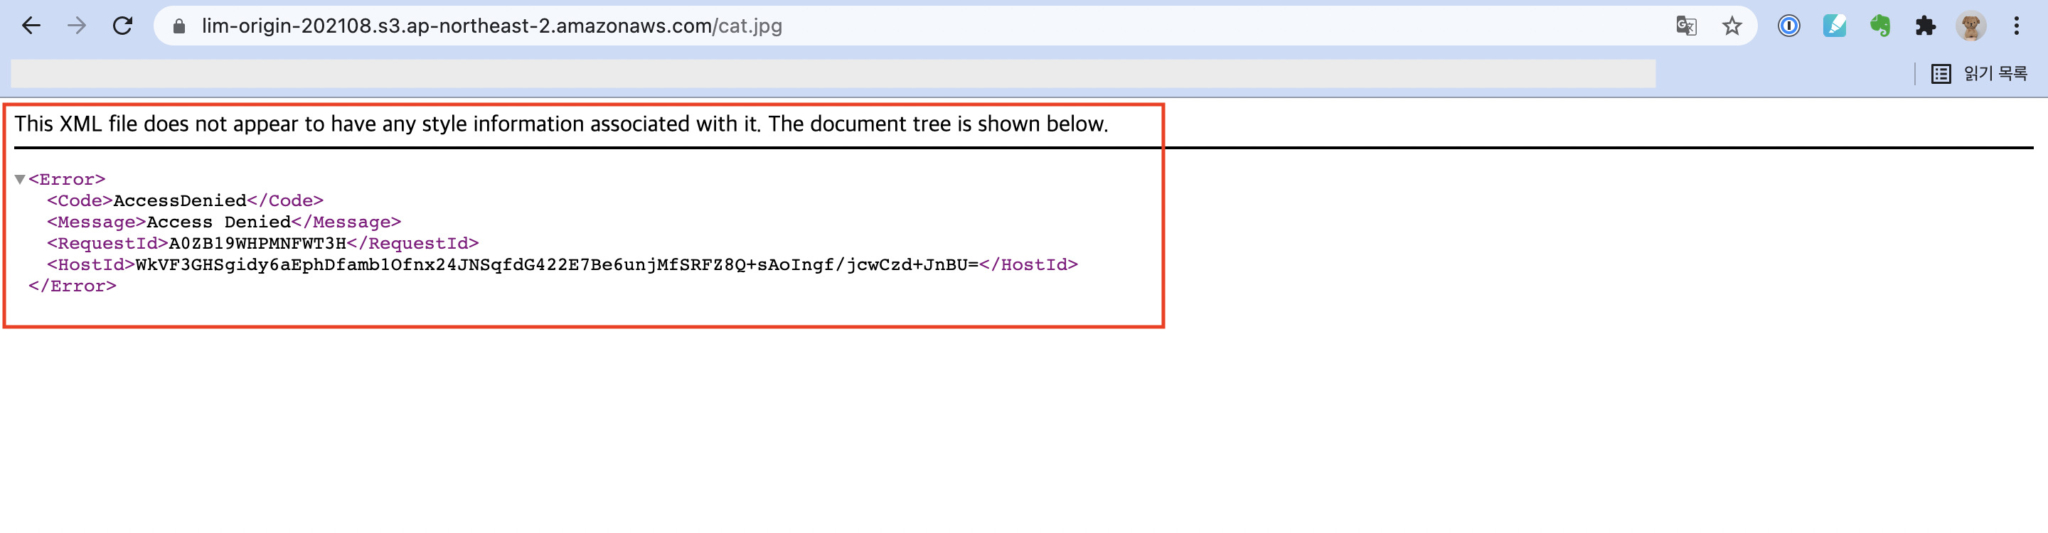Viewport: 2048px width, 533px height.
Task: Open the Extensions puzzle menu
Action: pyautogui.click(x=1925, y=26)
